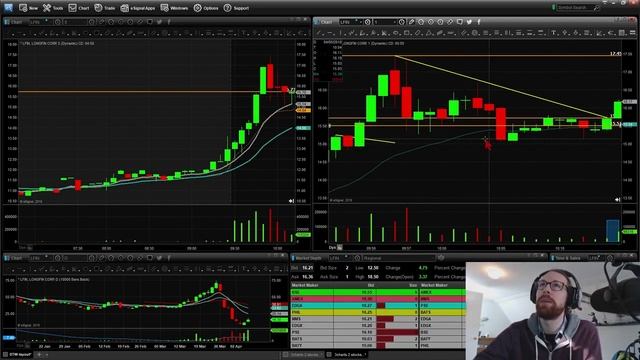Image resolution: width=640 pixels, height=360 pixels.
Task: Select the vertical line tool in right chart
Action: [340, 33]
